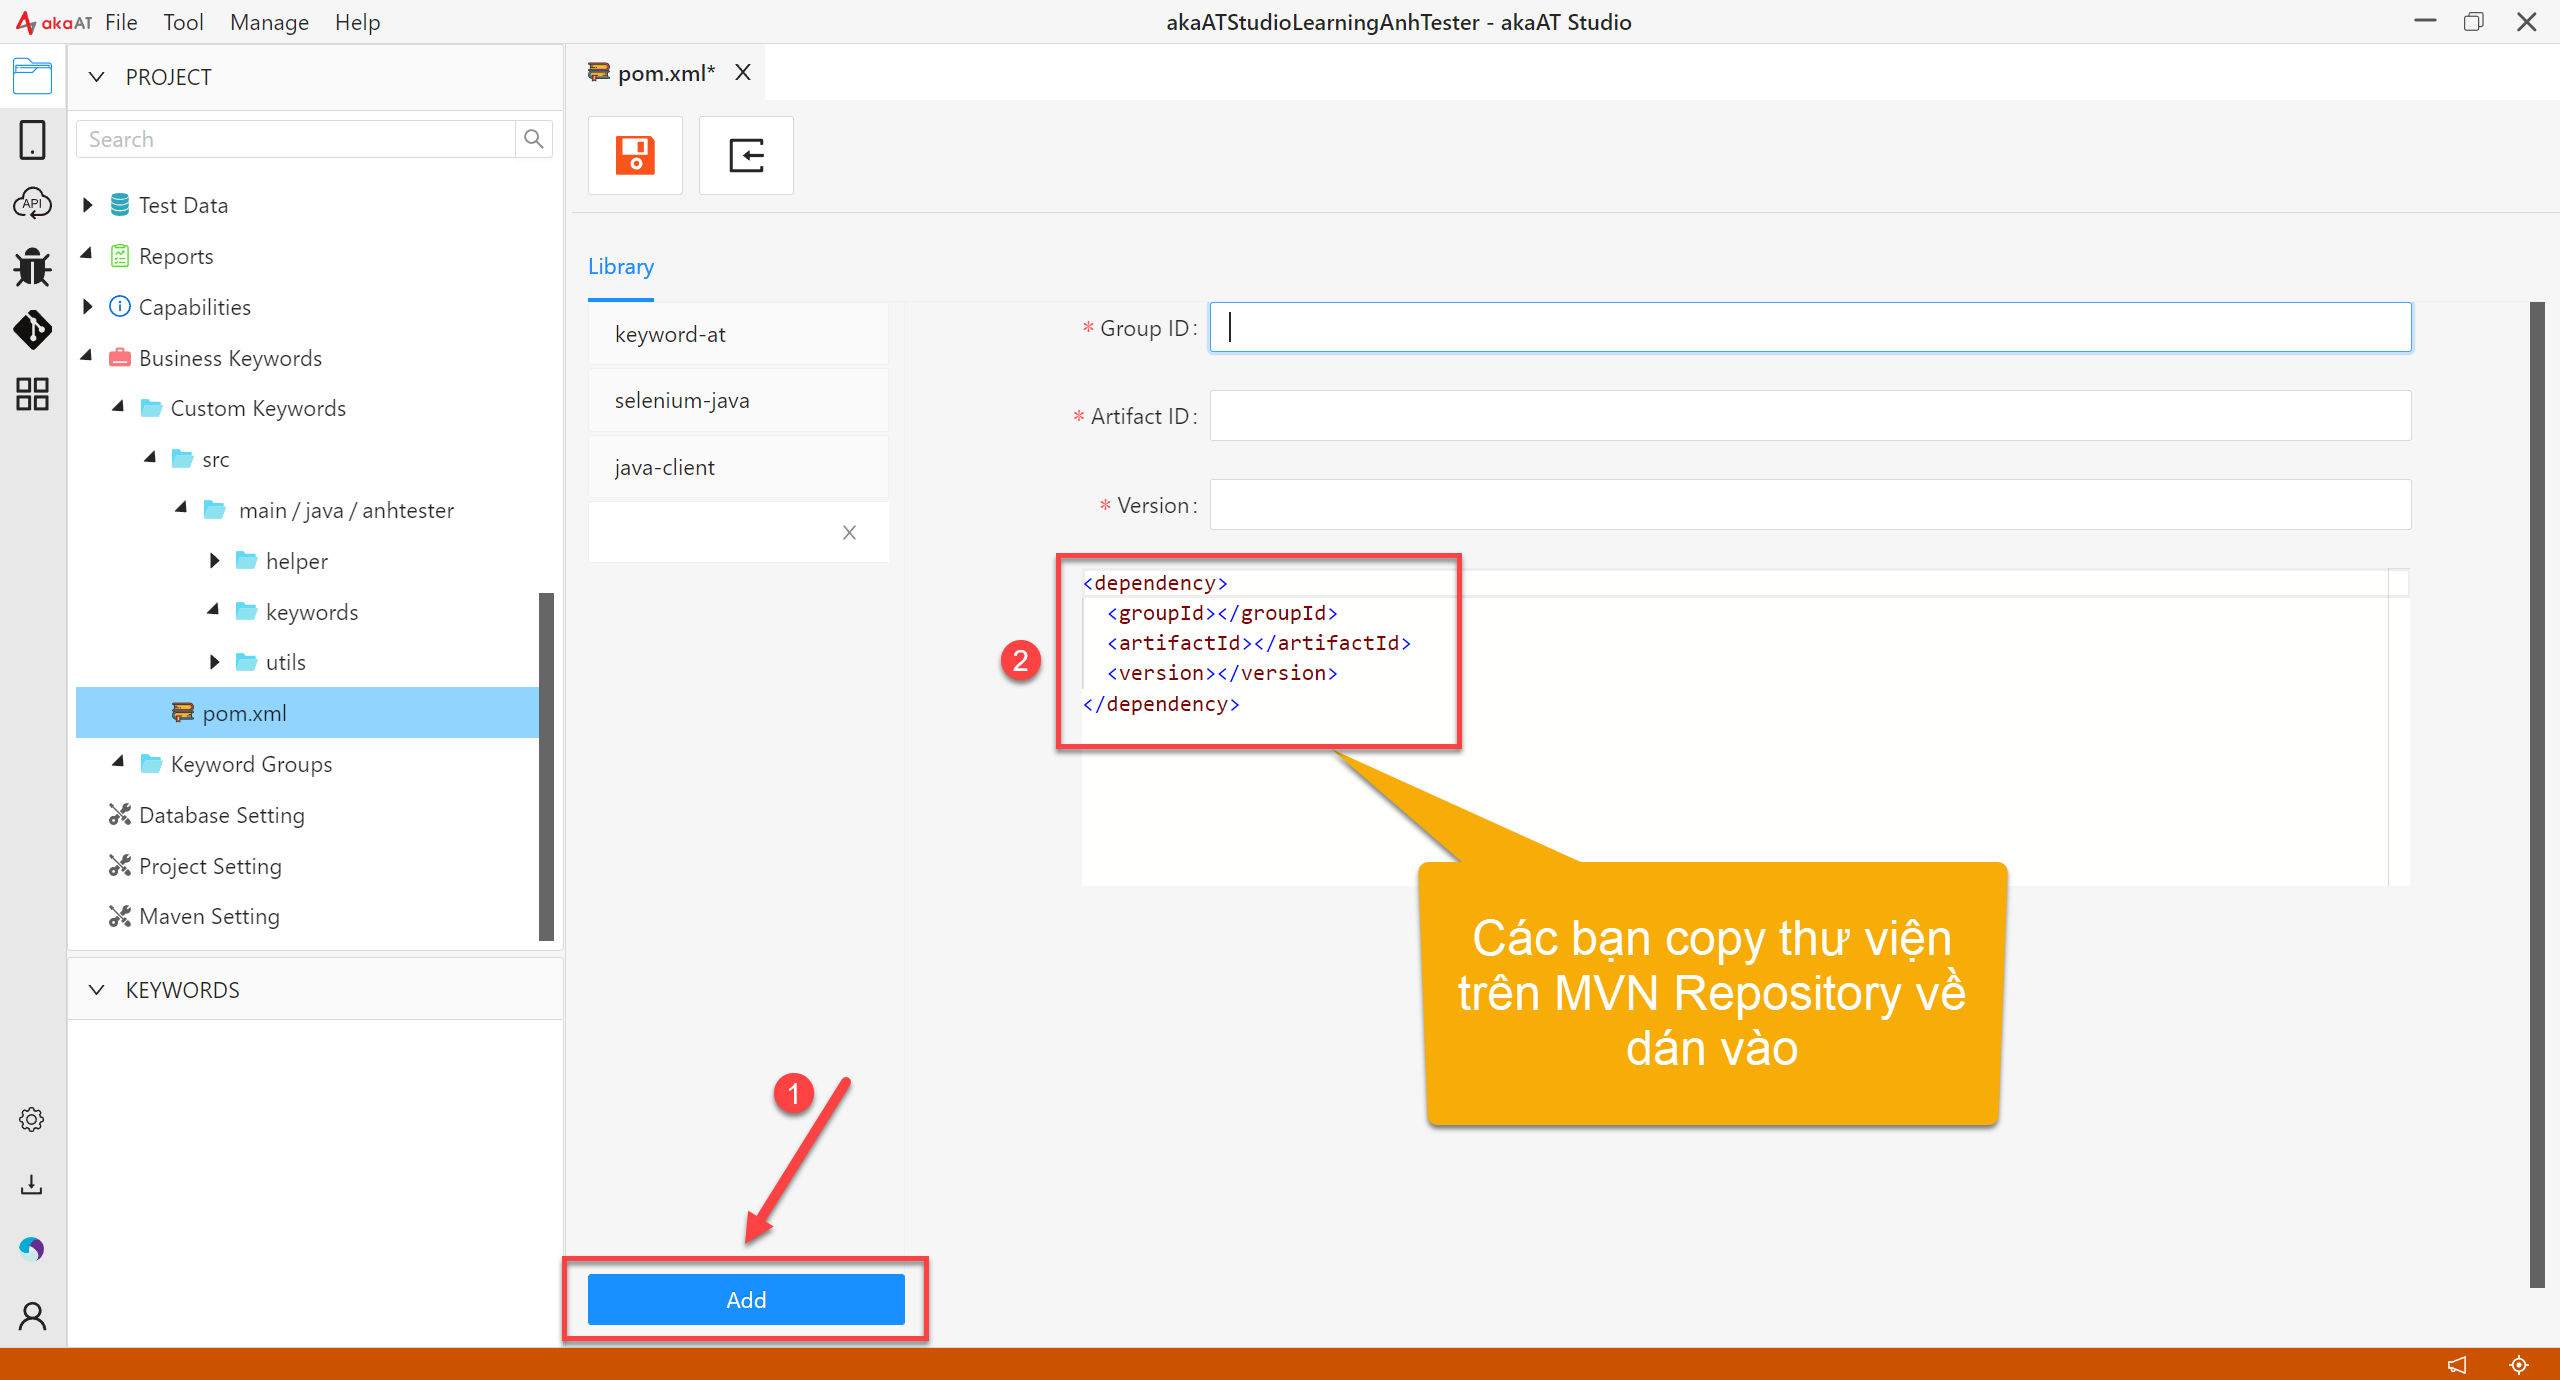Viewport: 2560px width, 1380px height.
Task: Open the Git source control icon
Action: coord(32,330)
